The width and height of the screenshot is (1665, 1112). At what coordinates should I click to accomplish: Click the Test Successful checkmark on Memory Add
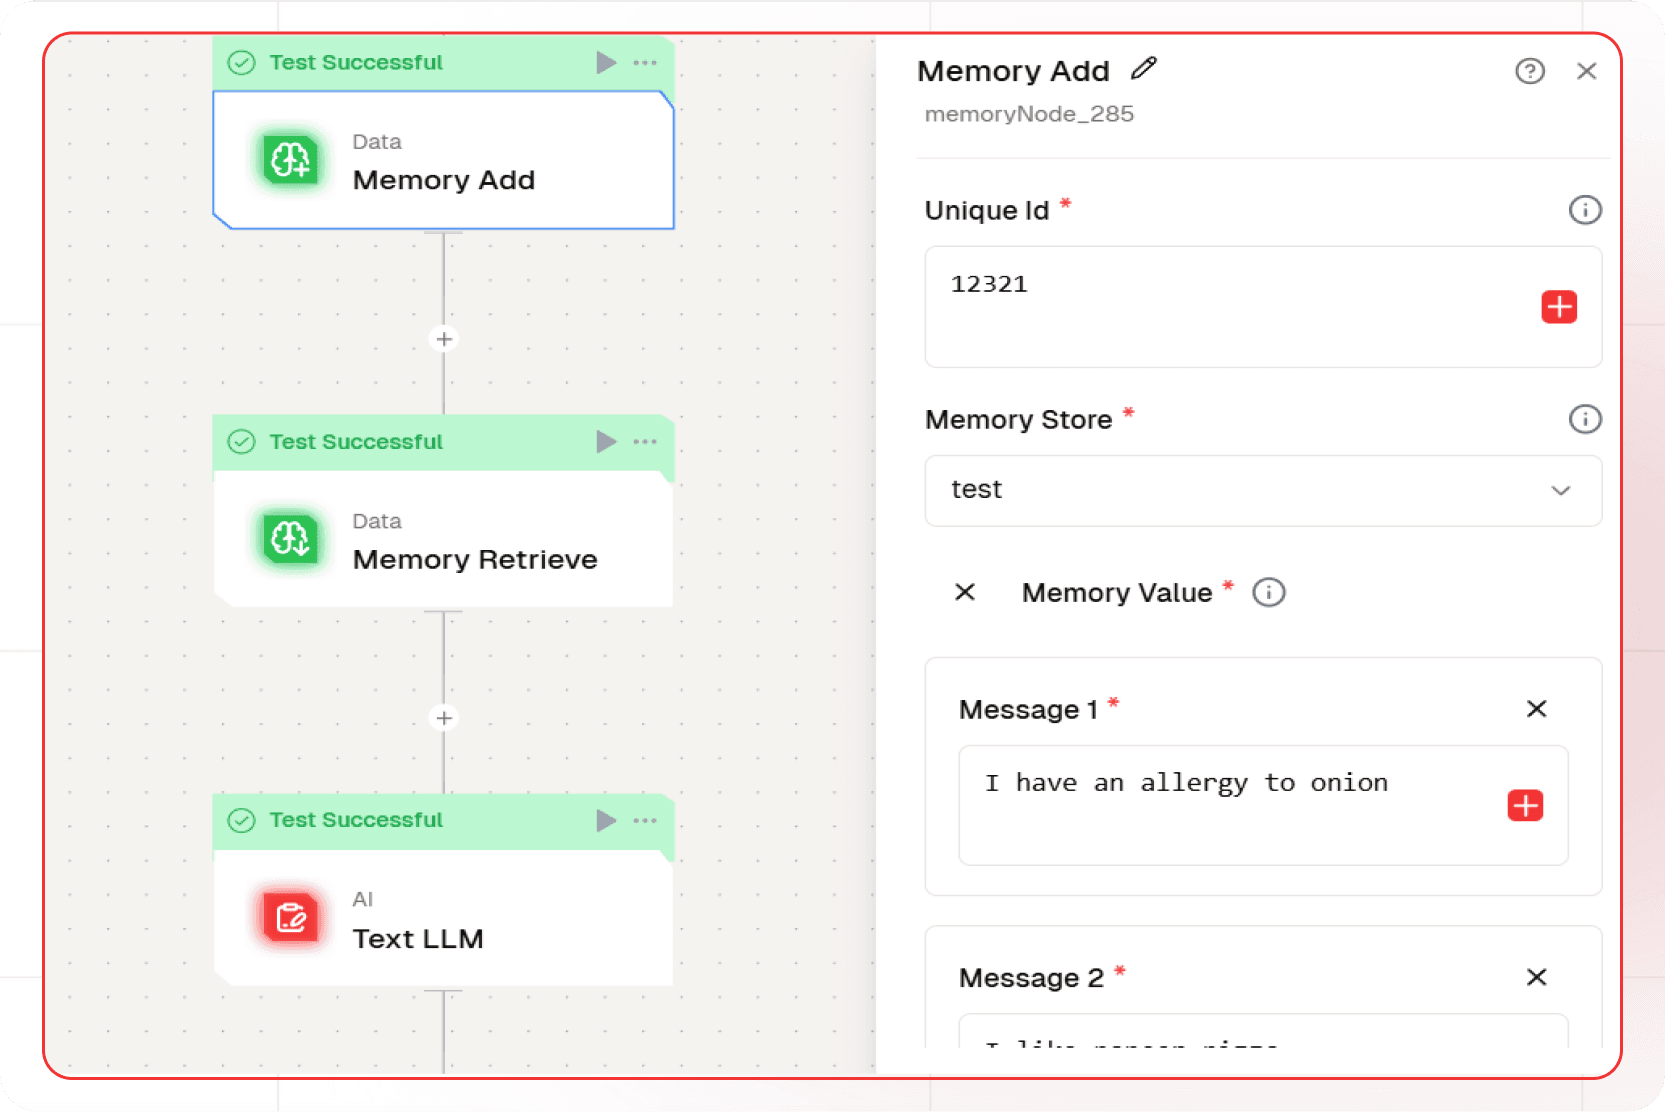241,62
